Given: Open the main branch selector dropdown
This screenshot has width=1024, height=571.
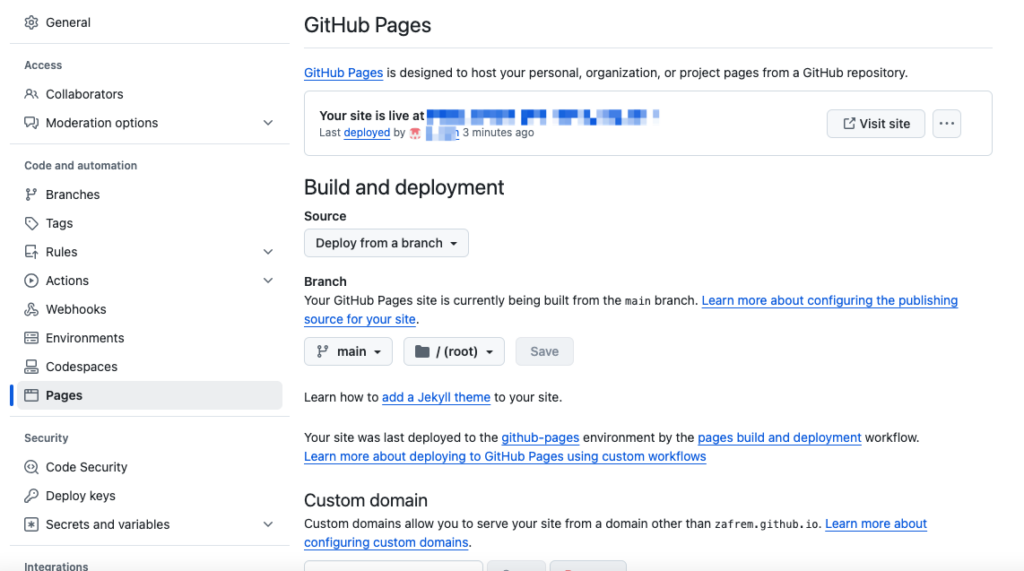Looking at the screenshot, I should [348, 351].
